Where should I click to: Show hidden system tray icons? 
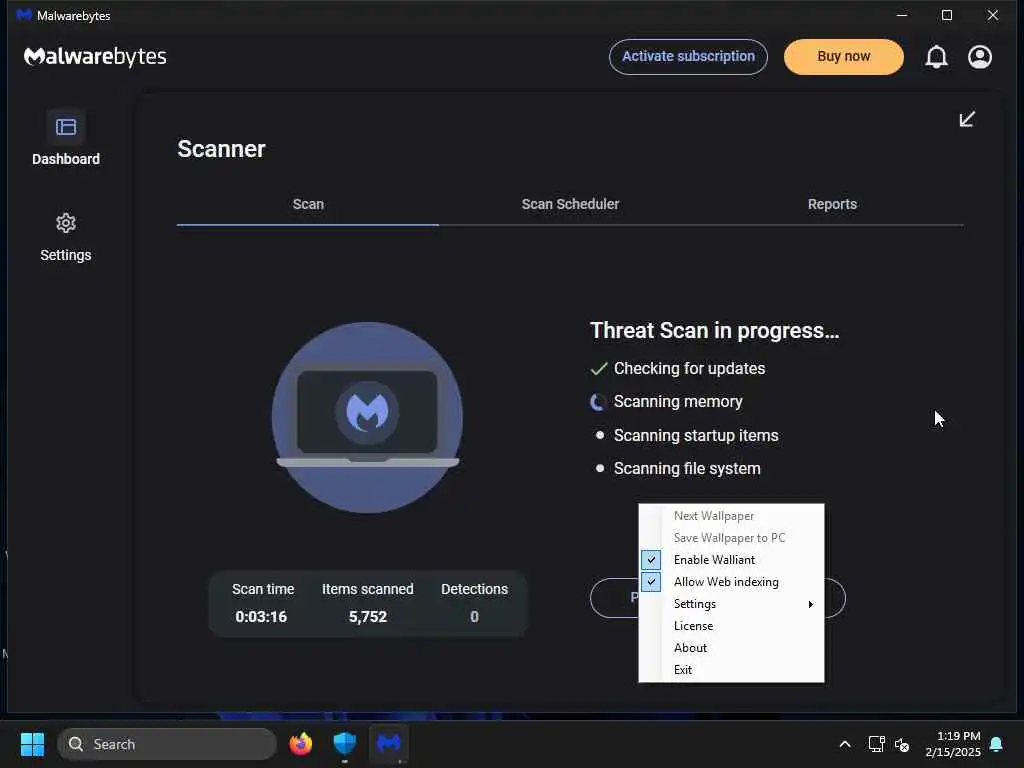click(844, 744)
